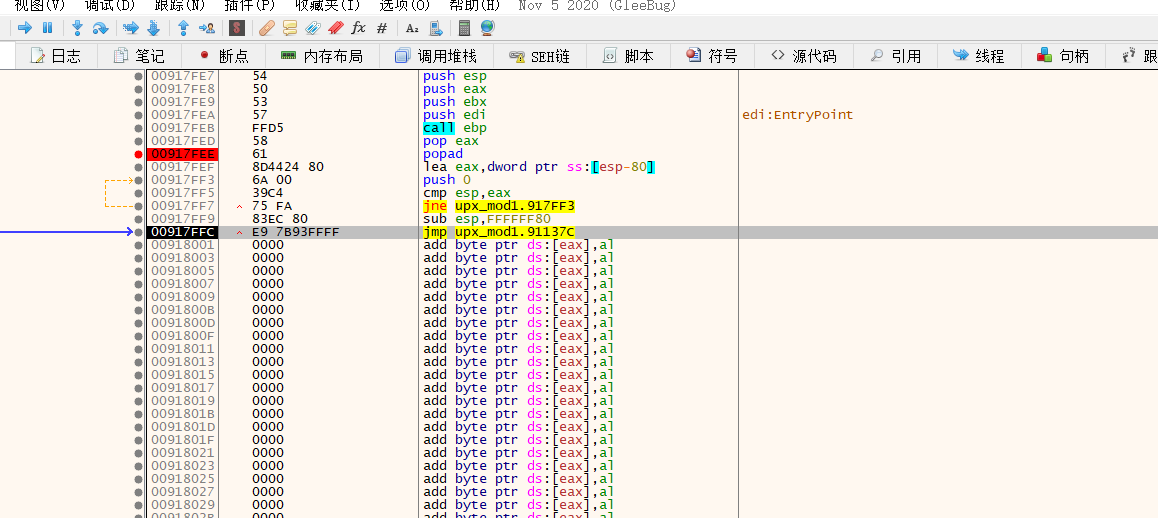
Task: Open the 收藏夹(I) menu
Action: [327, 6]
